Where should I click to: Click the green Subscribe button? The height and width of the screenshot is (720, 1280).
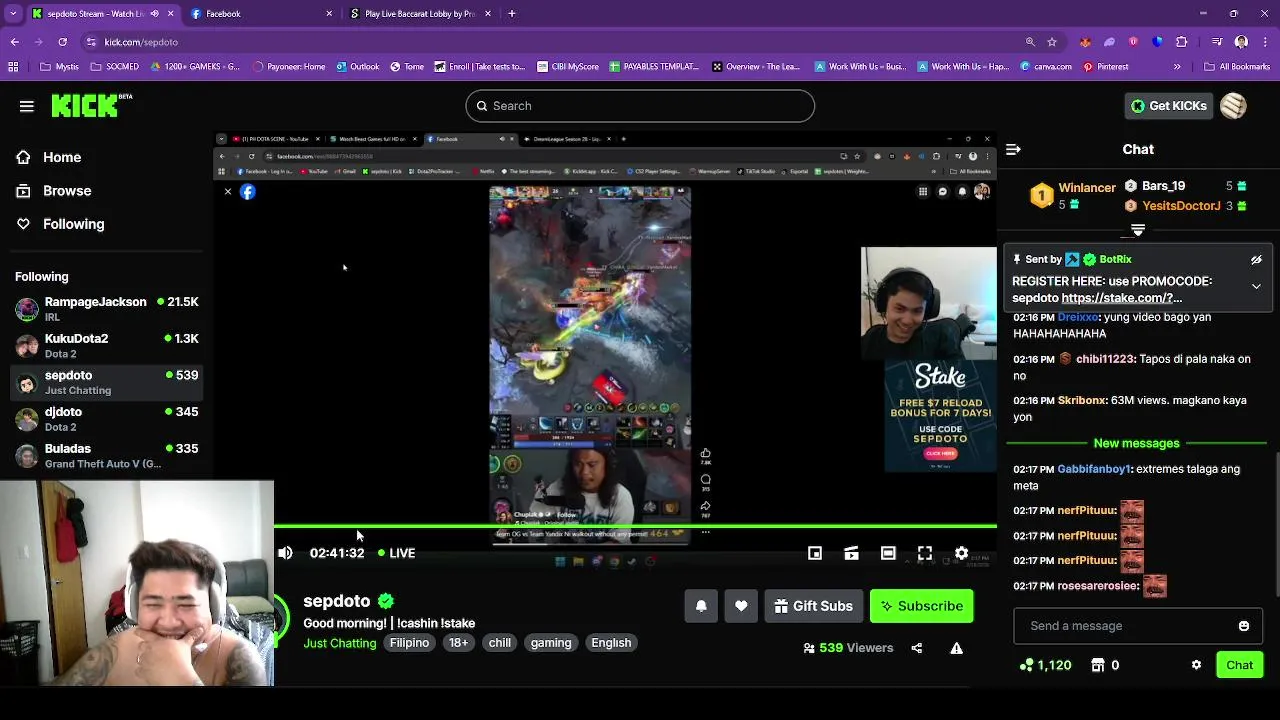[921, 606]
